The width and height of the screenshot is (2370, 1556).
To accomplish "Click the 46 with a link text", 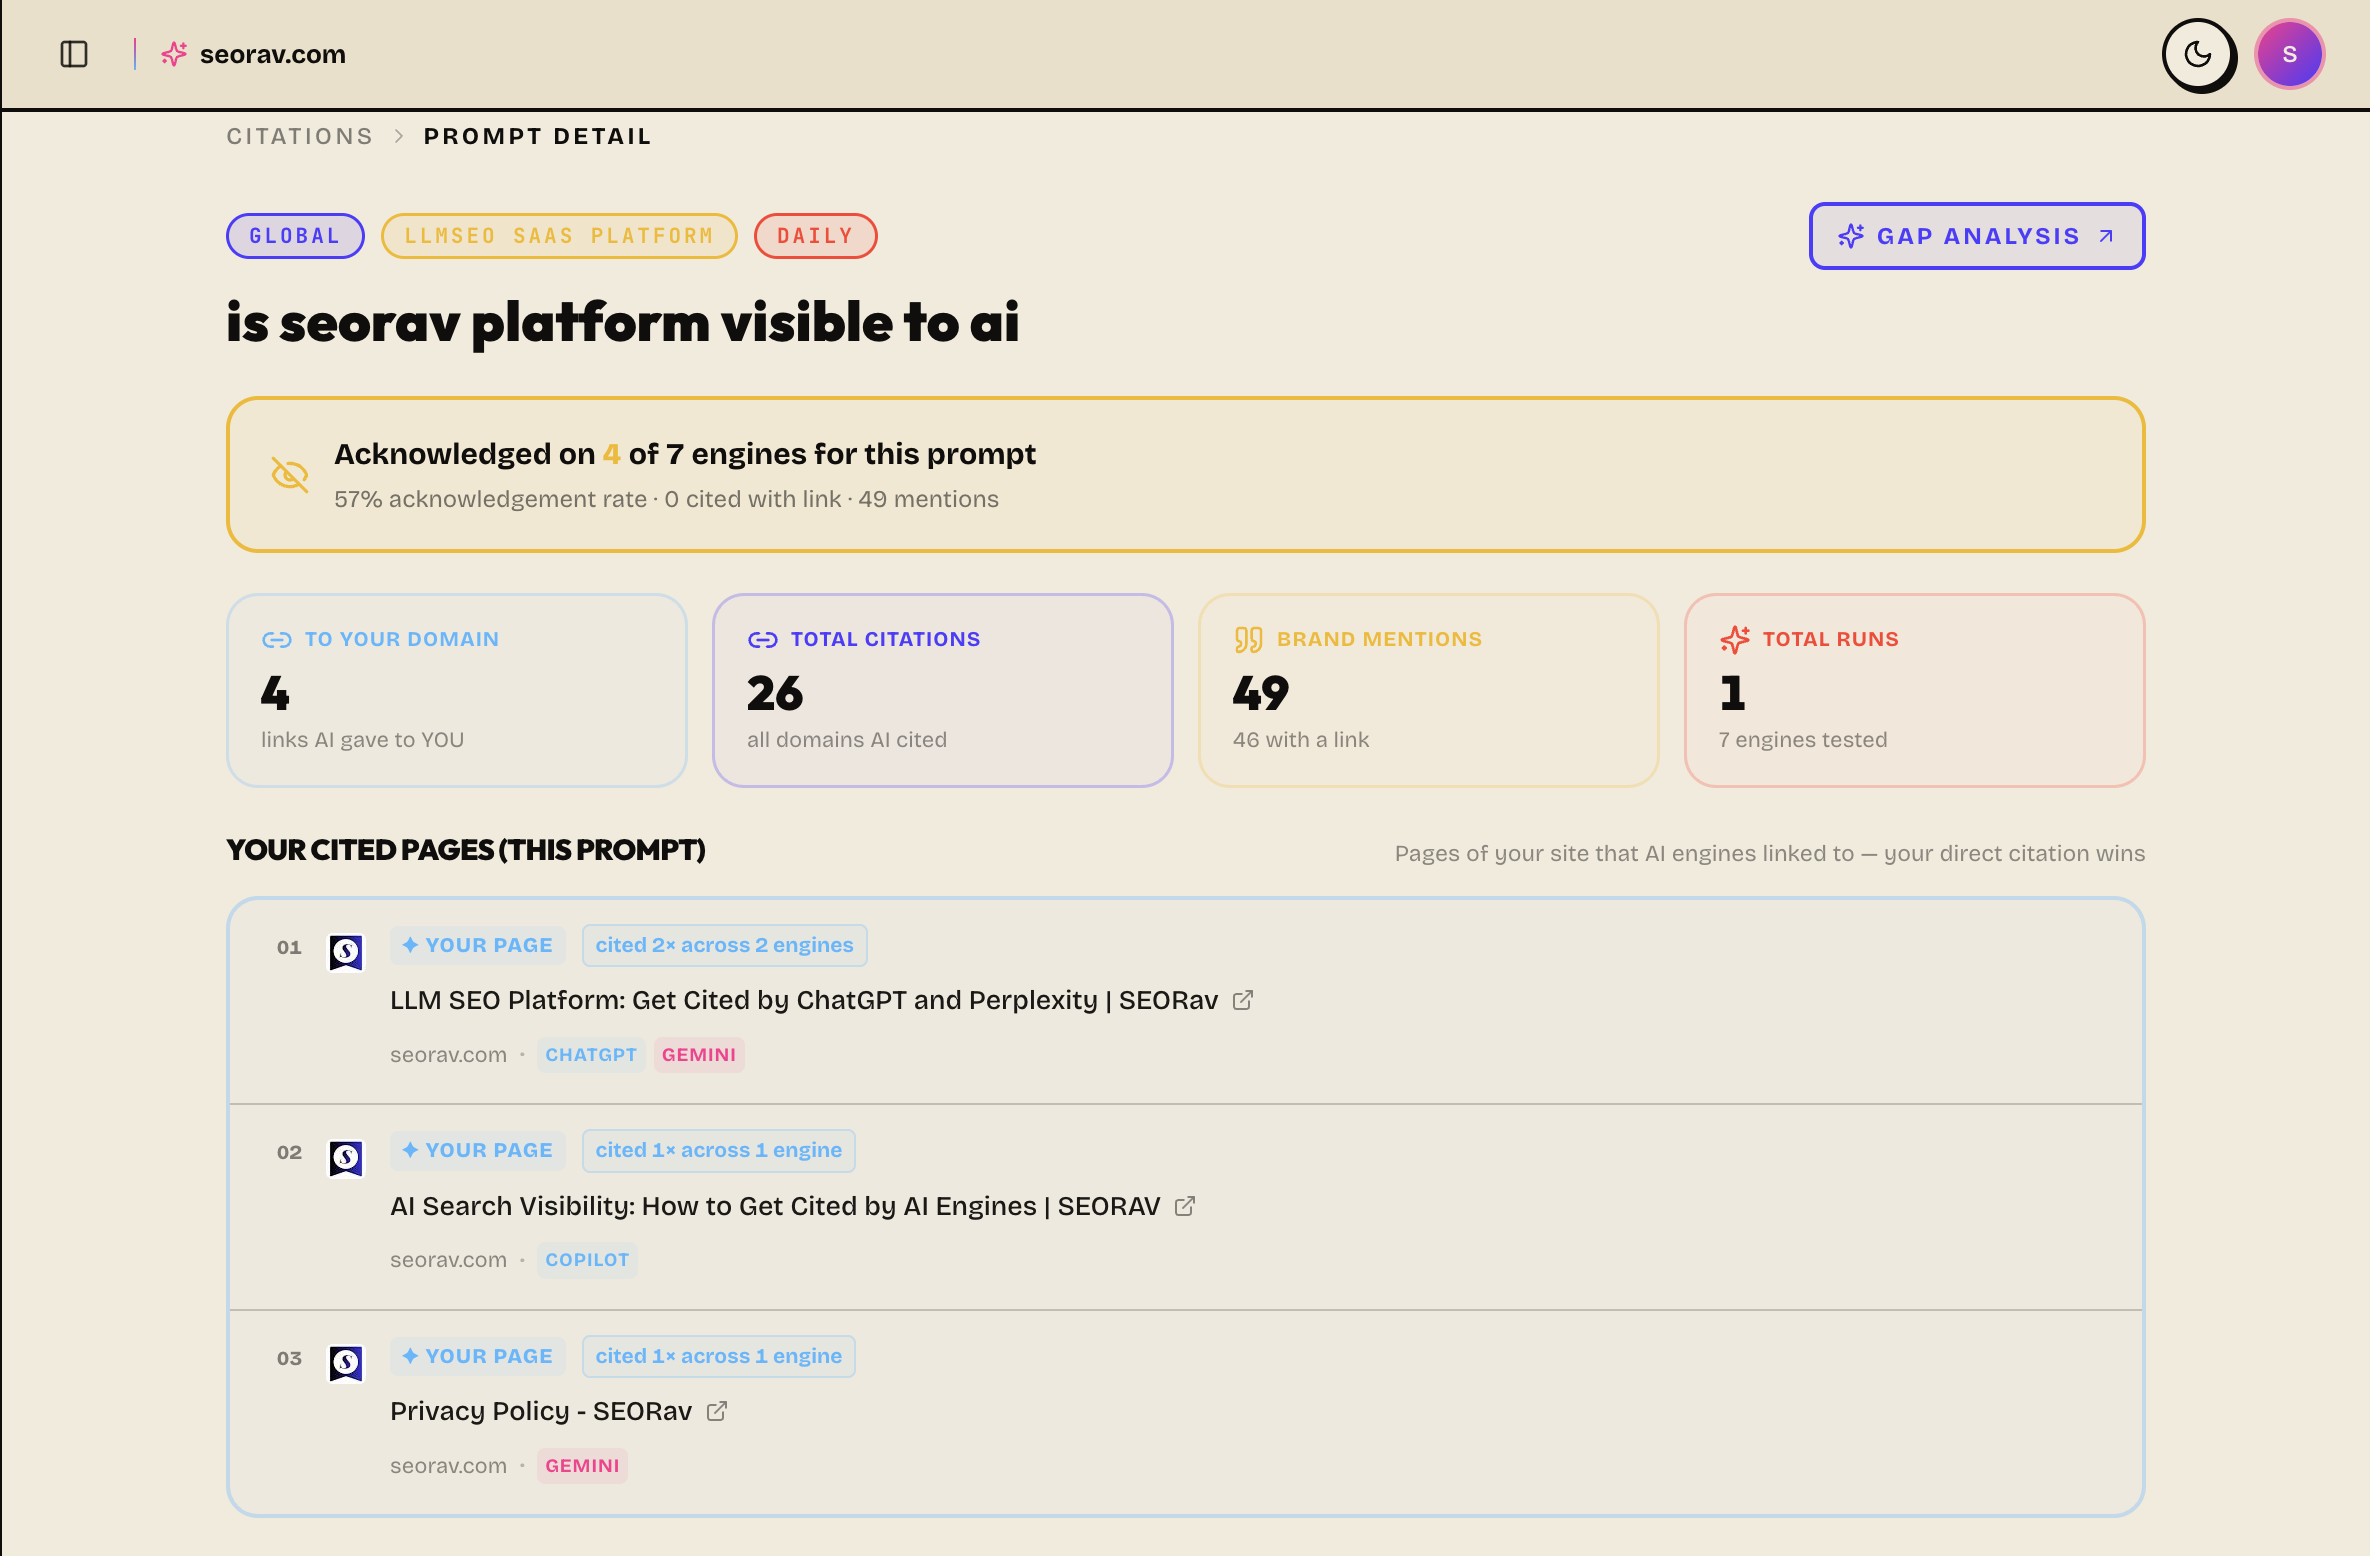I will click(x=1301, y=740).
